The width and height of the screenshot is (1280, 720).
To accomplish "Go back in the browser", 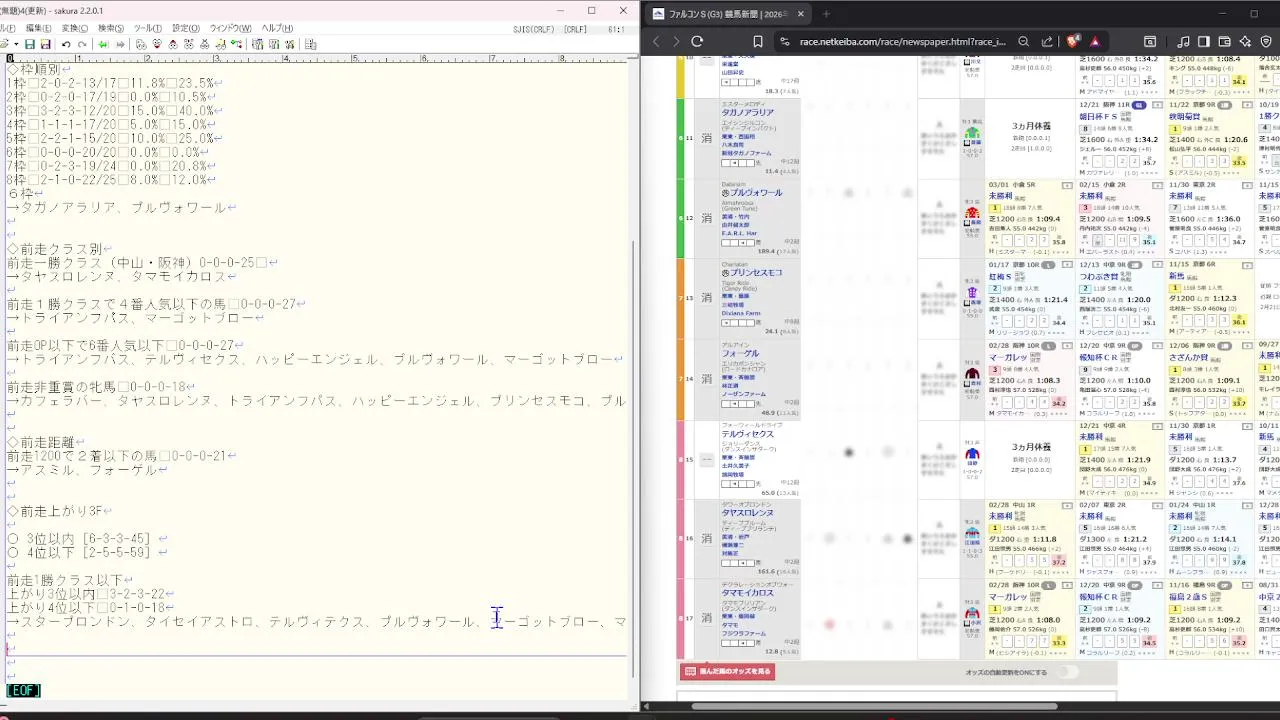I will (x=657, y=41).
